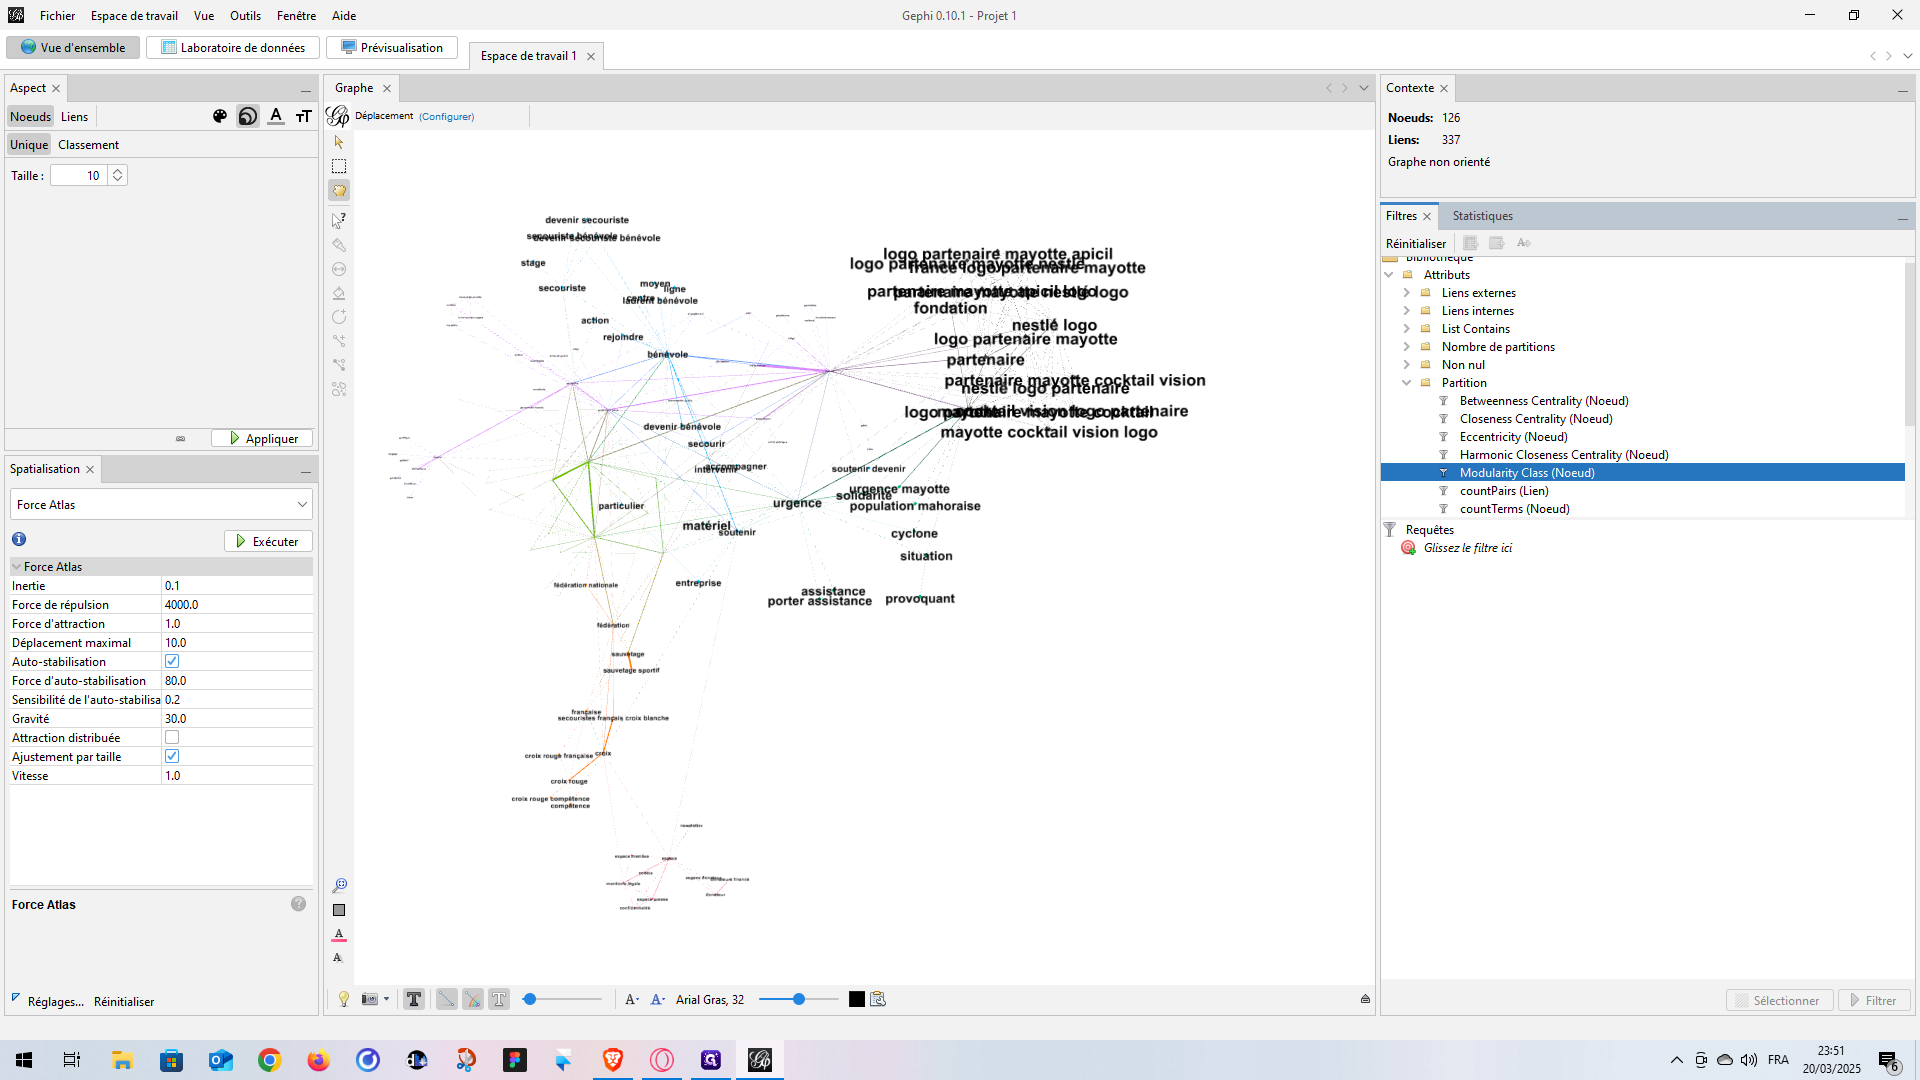Expand the Liens externes folder
This screenshot has width=1920, height=1080.
[1407, 293]
